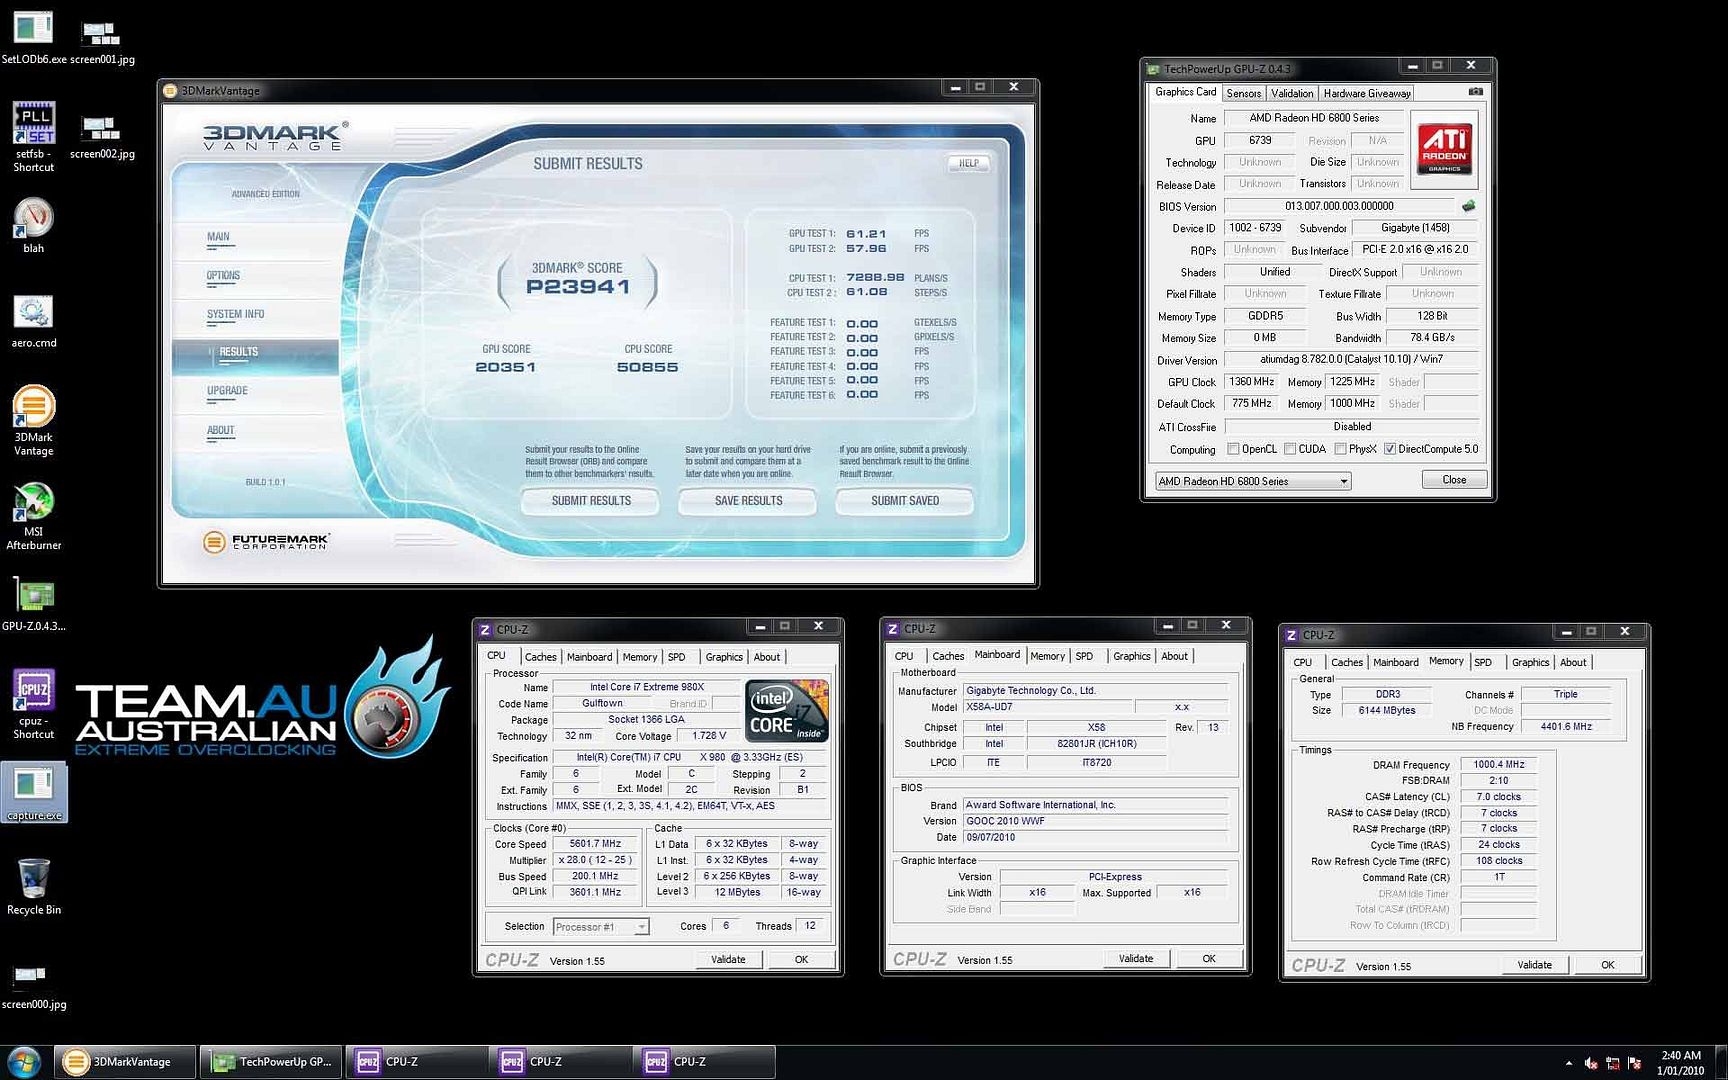
Task: Open the setfsb shortcut icon
Action: click(33, 124)
